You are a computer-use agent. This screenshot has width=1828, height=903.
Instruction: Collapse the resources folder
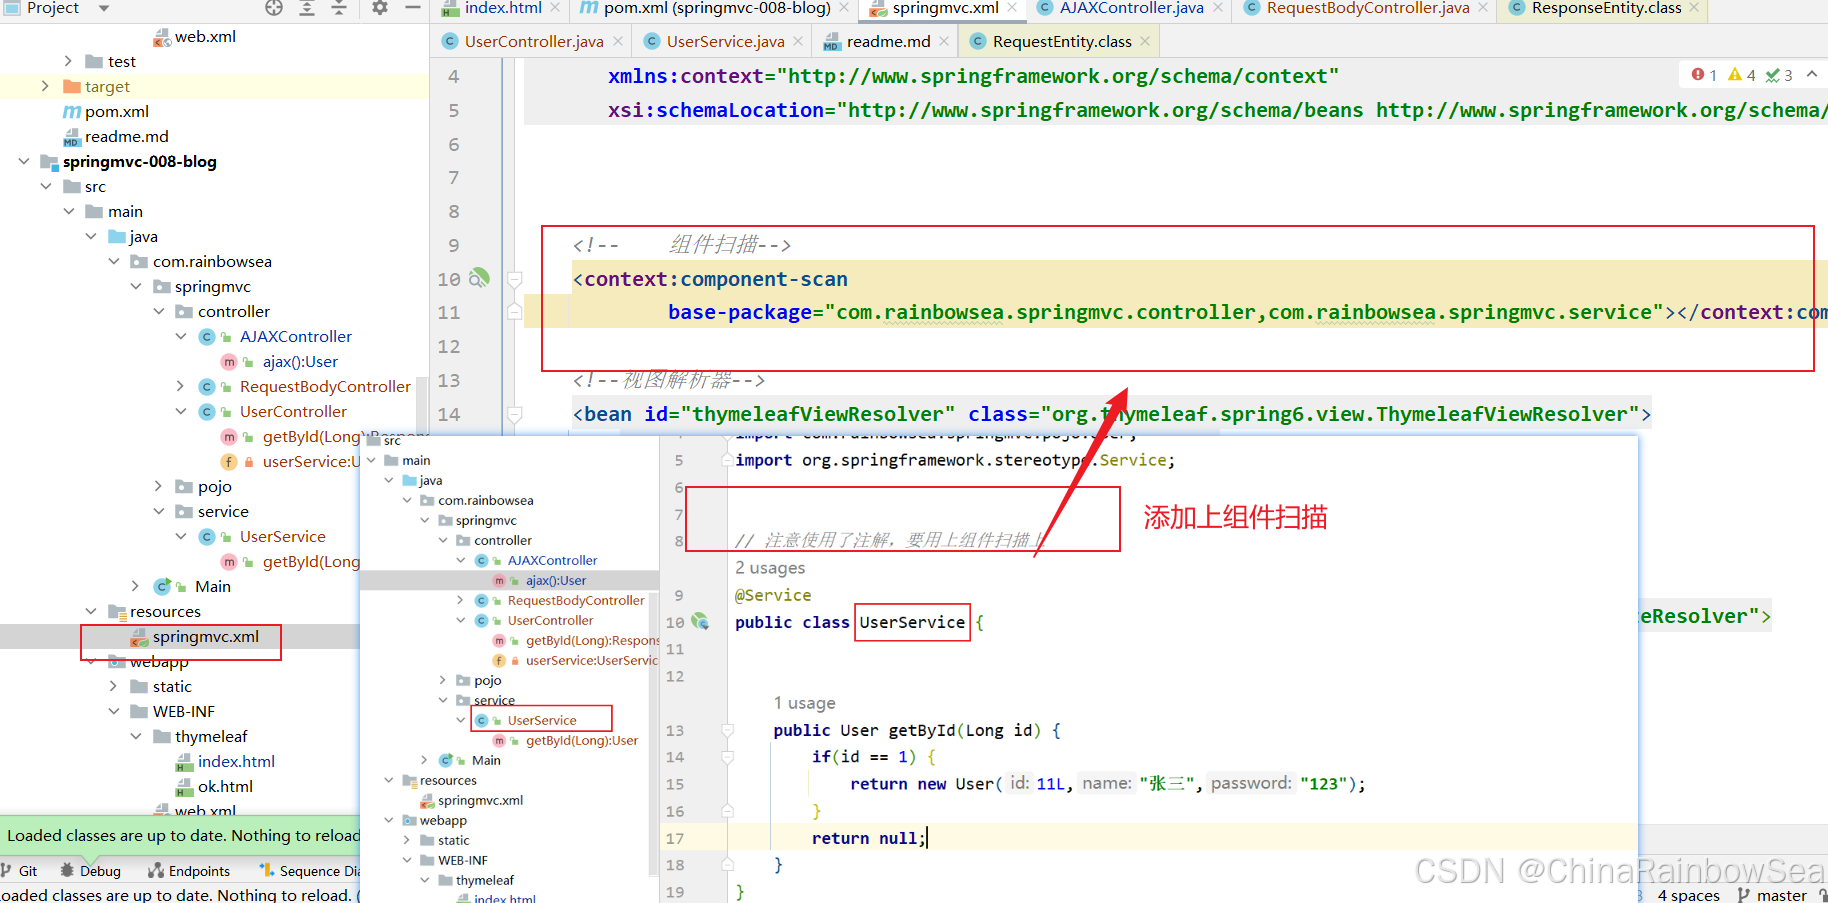91,611
